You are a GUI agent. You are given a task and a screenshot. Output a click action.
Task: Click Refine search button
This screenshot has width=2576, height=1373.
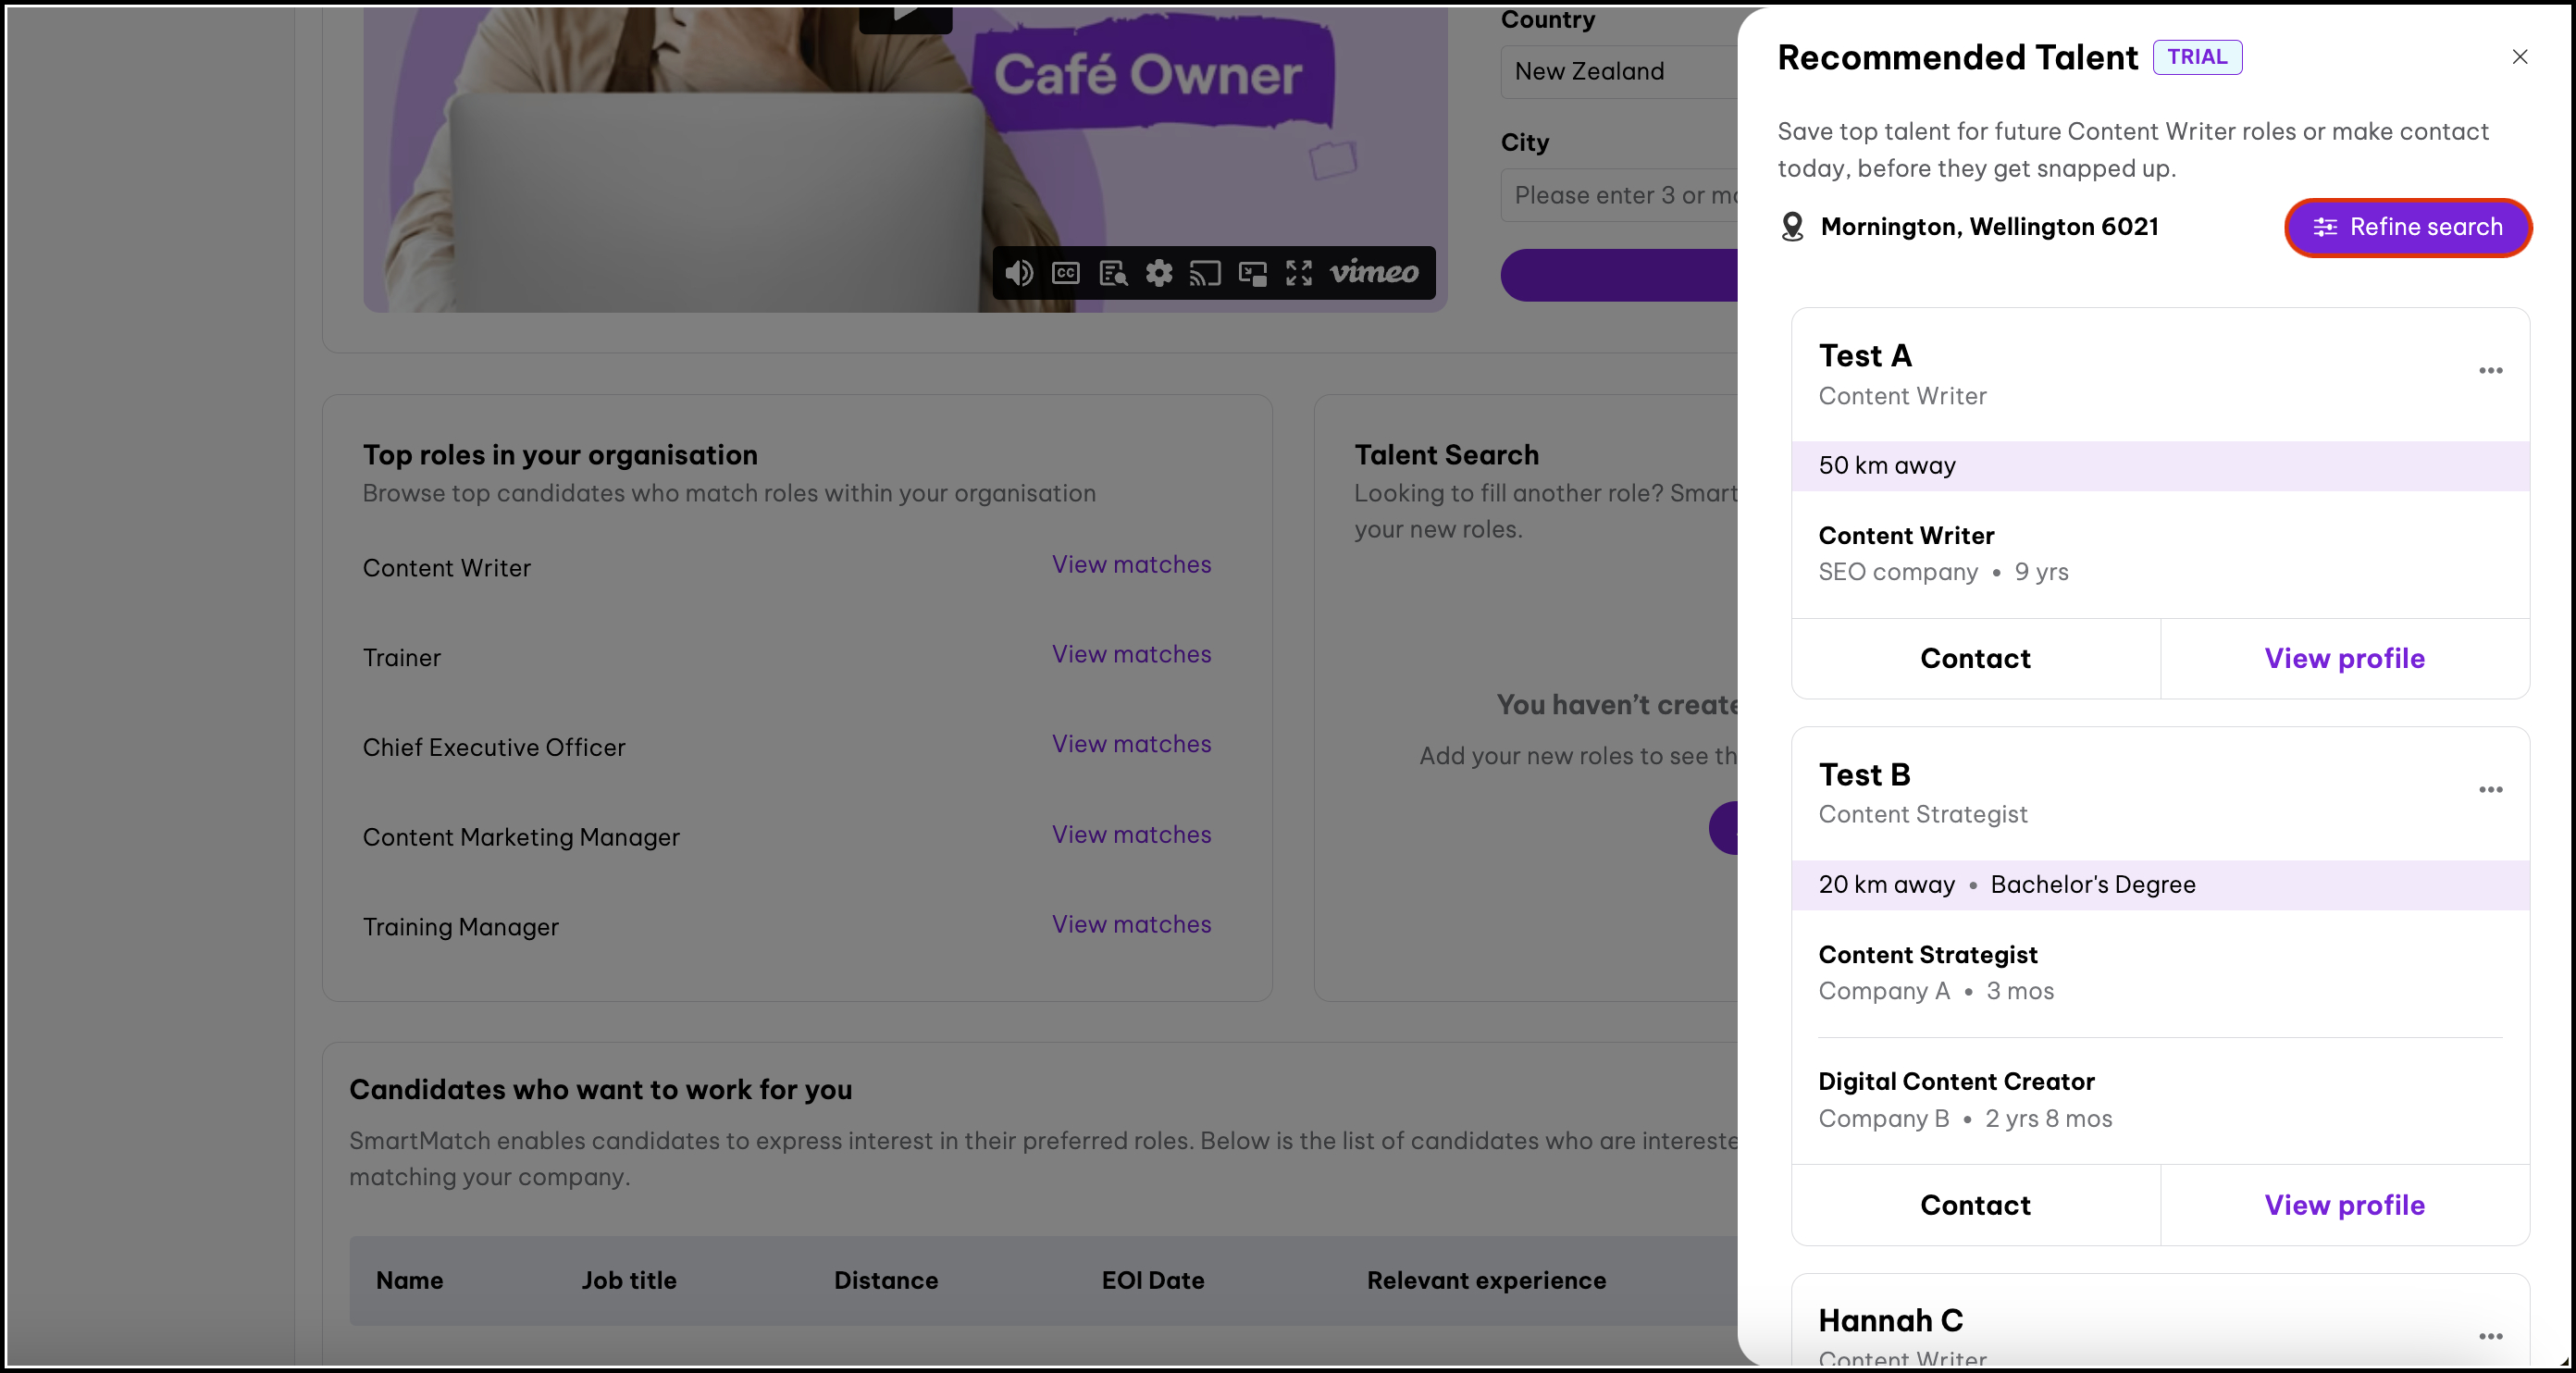2408,227
